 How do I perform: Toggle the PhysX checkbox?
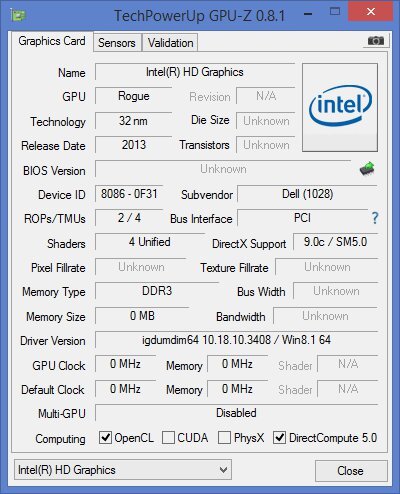[x=224, y=437]
